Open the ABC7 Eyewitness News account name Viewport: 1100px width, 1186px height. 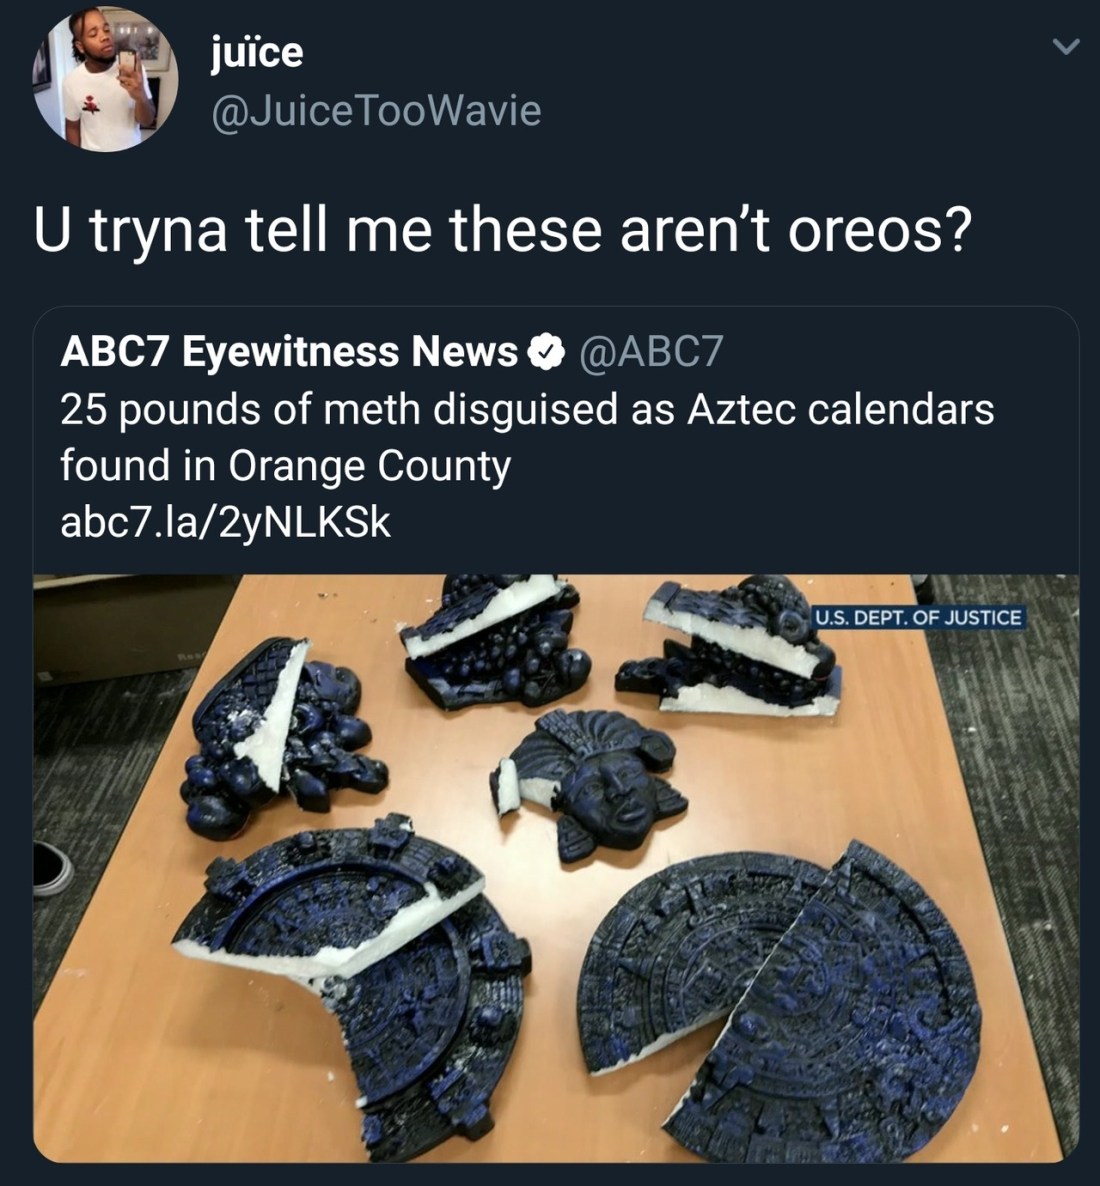pos(289,352)
